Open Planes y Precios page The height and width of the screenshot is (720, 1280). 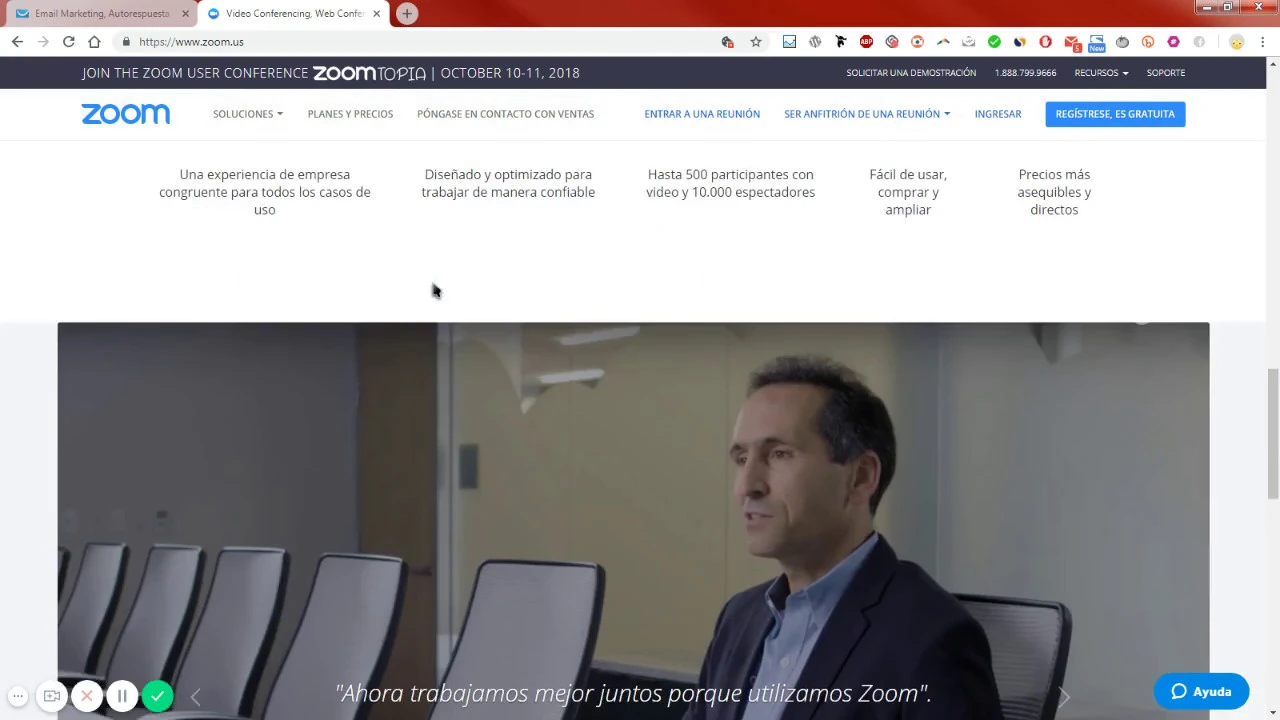350,114
